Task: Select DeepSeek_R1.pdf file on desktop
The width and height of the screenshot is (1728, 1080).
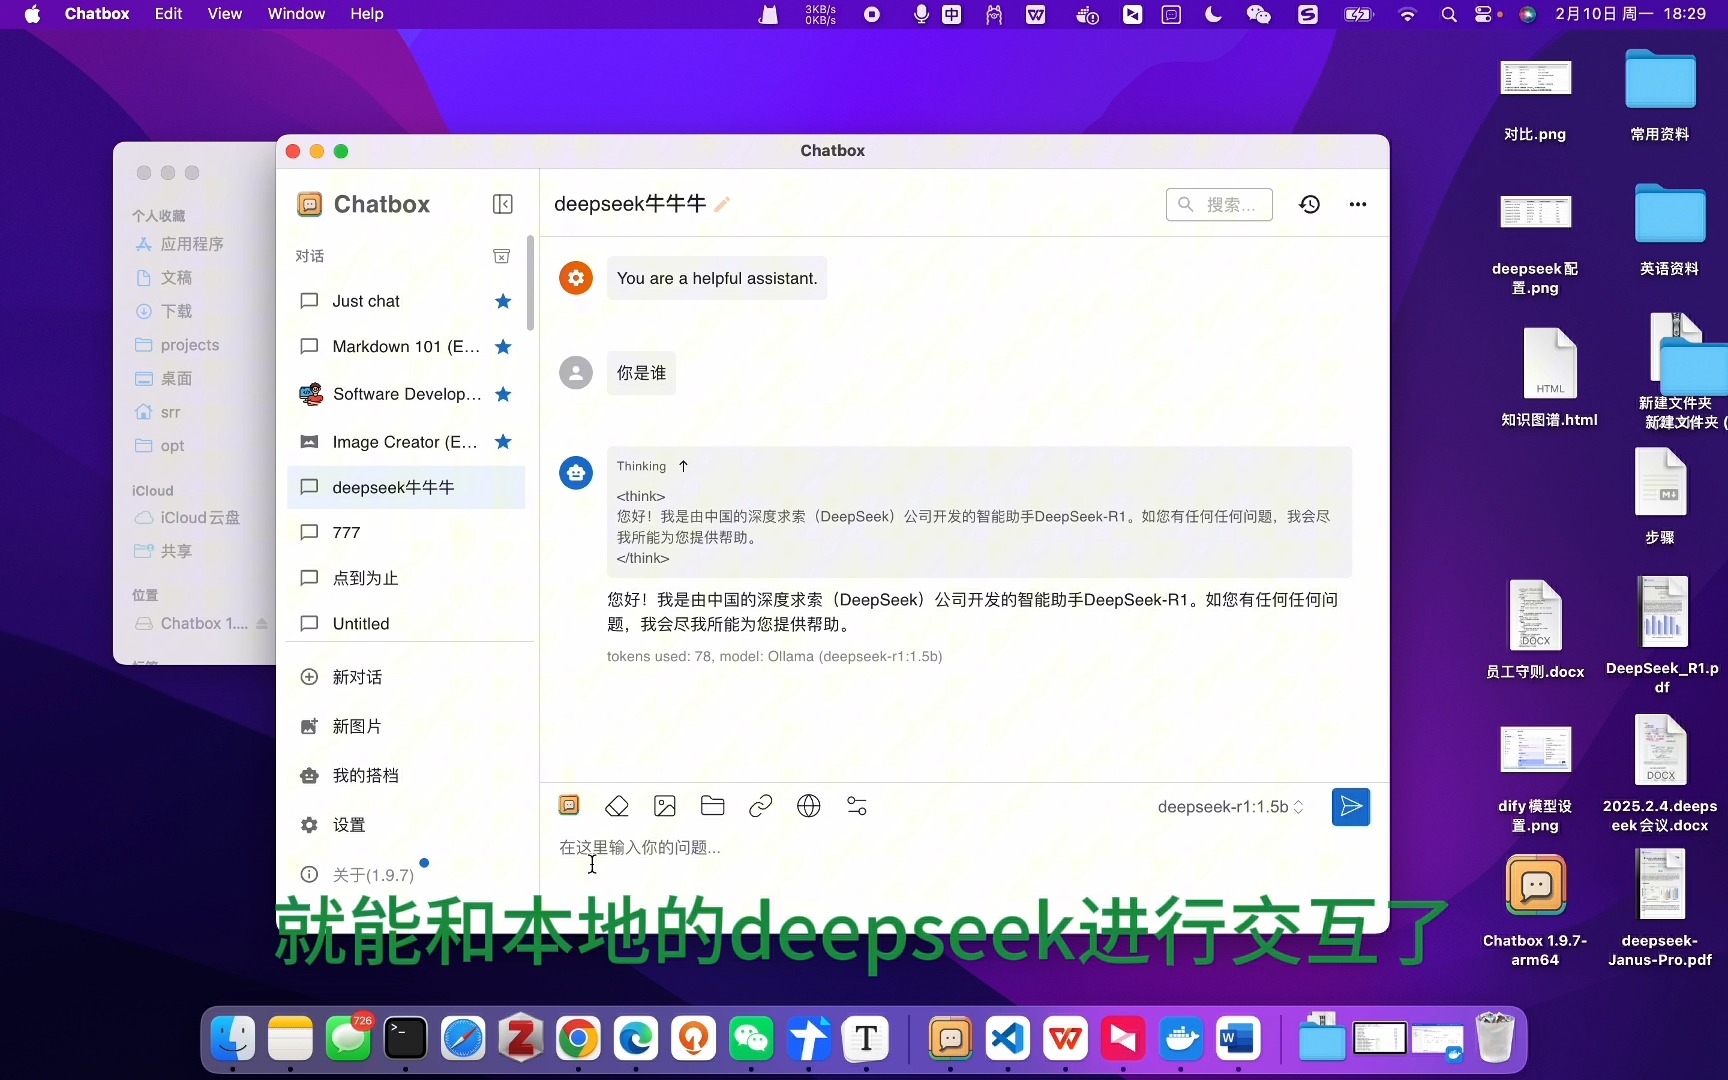Action: (x=1662, y=635)
